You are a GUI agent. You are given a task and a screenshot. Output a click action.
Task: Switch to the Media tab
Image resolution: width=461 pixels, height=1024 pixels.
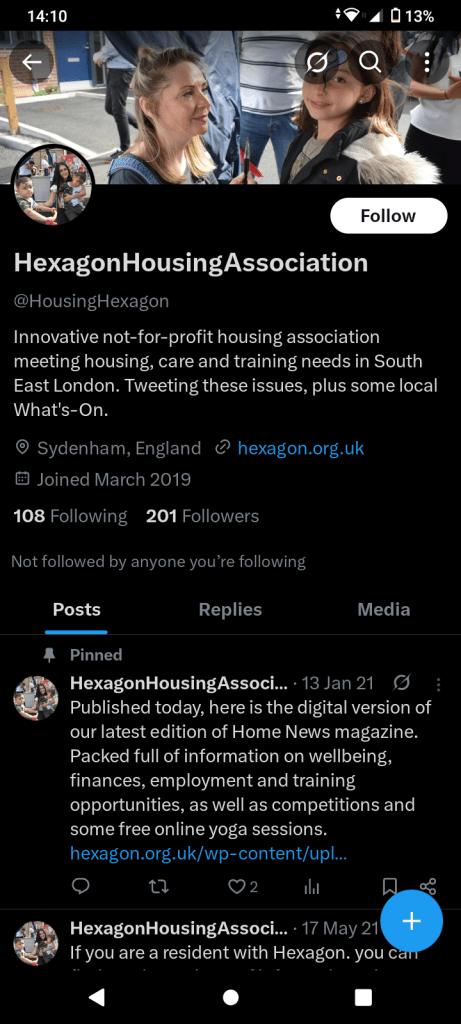coord(384,609)
